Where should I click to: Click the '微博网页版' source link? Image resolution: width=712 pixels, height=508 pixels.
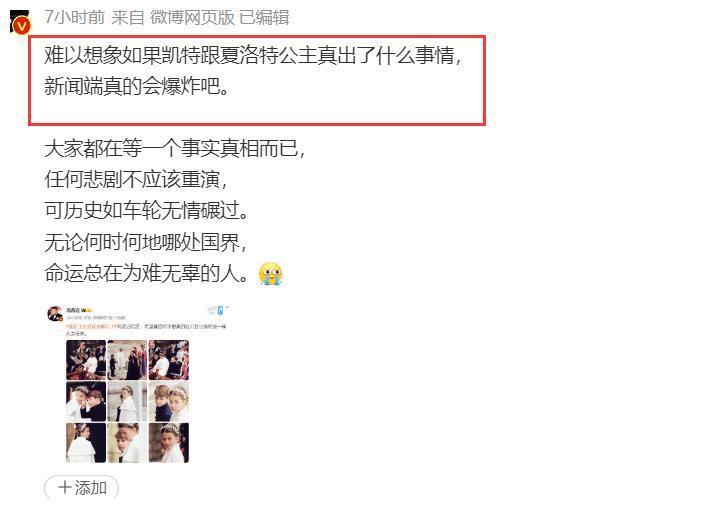192,17
